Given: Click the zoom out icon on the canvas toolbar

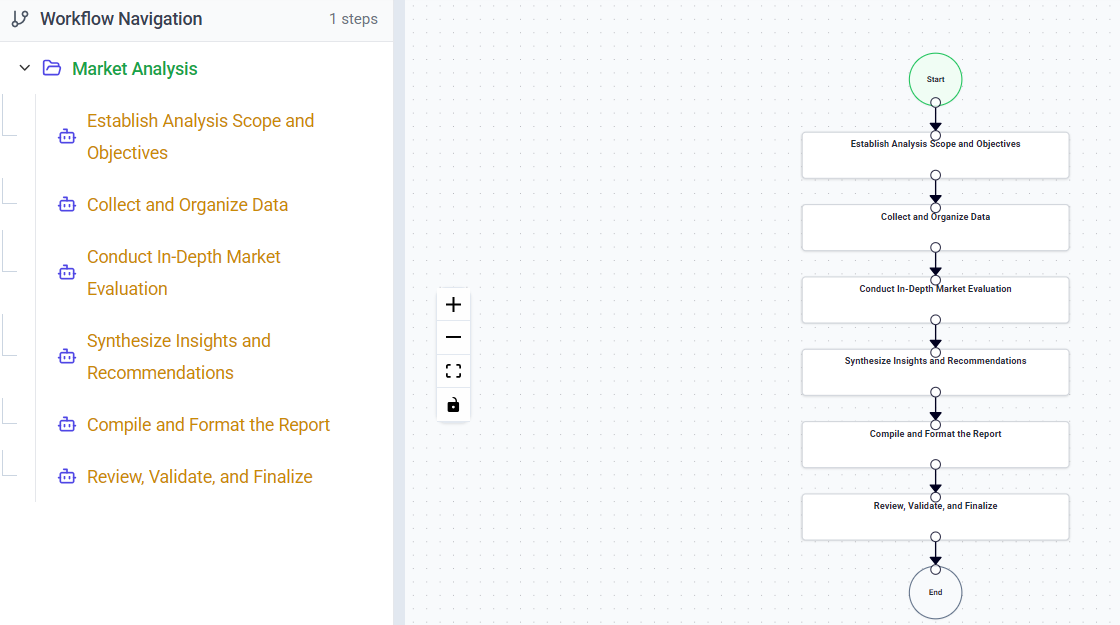Looking at the screenshot, I should click(453, 337).
